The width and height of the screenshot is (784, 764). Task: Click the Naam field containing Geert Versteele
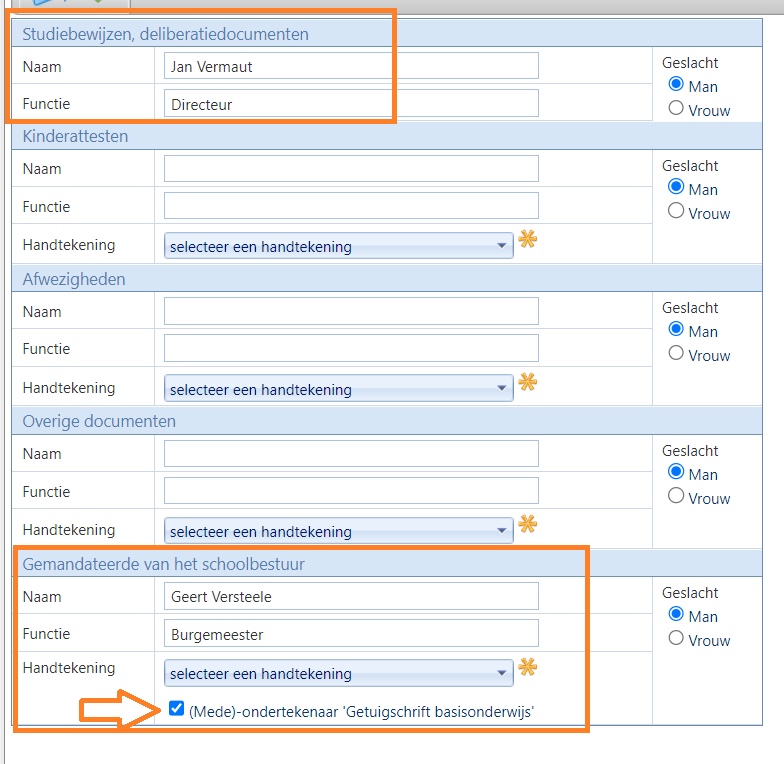coord(352,596)
